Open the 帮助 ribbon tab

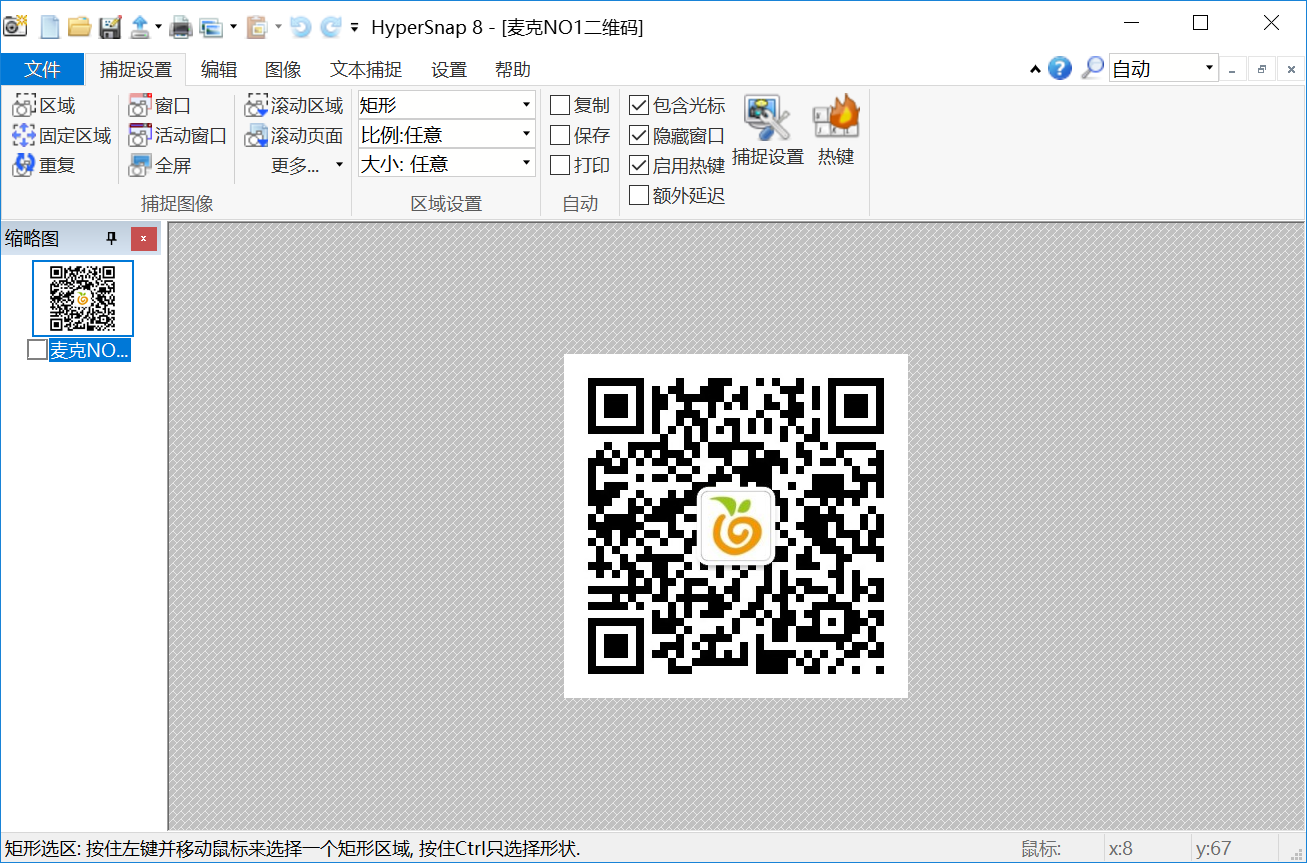pyautogui.click(x=513, y=69)
